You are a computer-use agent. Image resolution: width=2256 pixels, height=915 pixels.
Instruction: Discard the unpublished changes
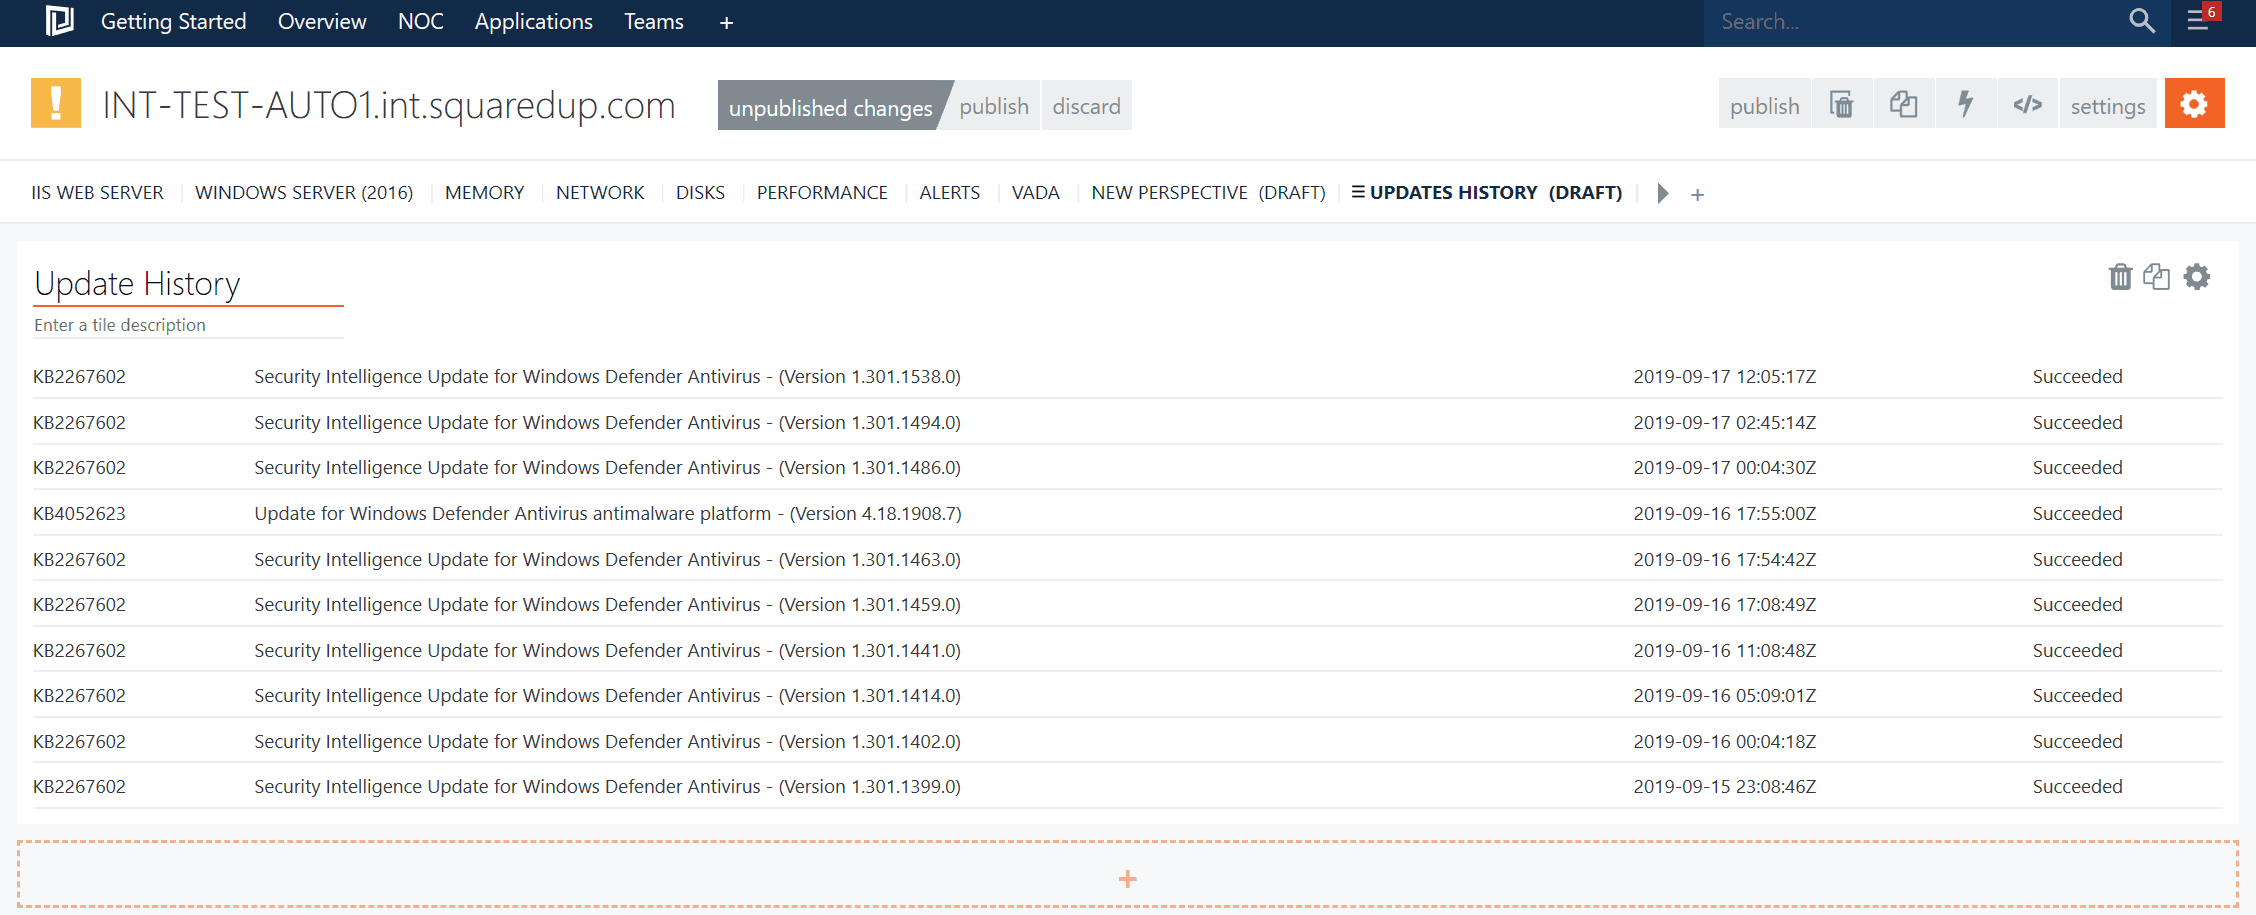pos(1086,106)
